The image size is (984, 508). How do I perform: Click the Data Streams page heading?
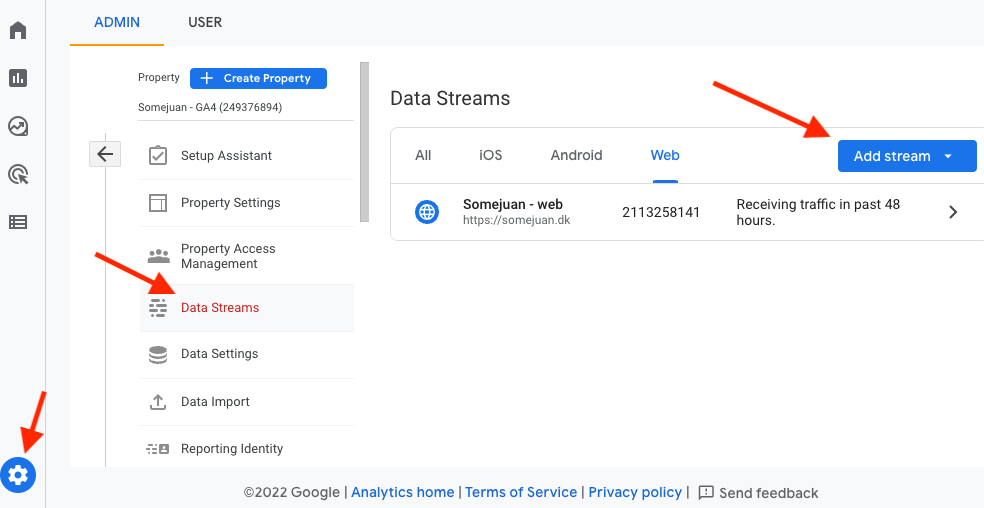450,99
